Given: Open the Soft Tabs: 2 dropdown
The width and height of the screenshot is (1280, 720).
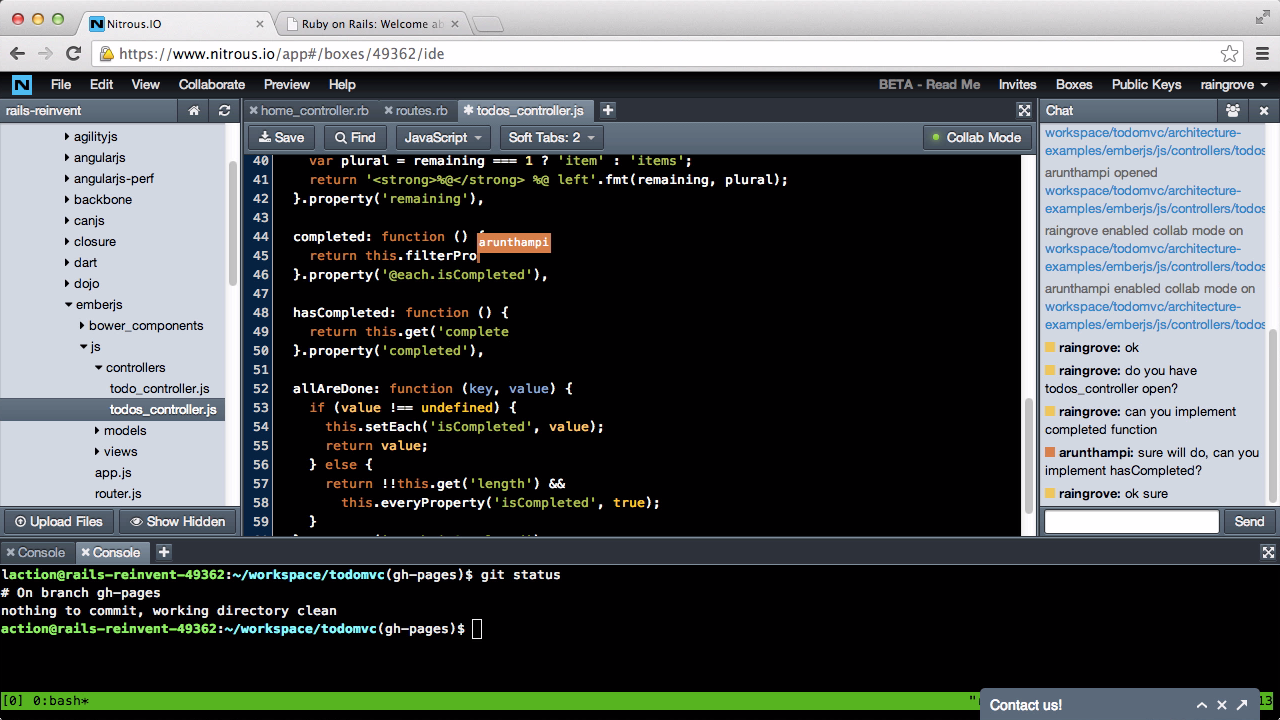Looking at the screenshot, I should click(551, 138).
